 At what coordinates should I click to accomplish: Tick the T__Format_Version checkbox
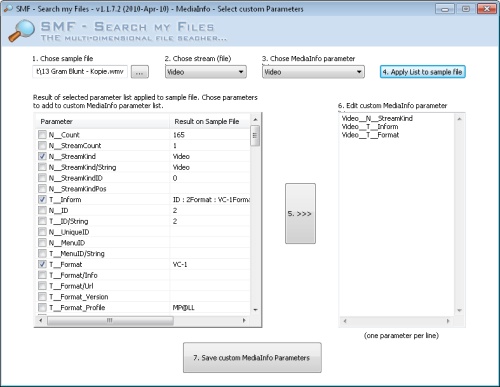click(x=42, y=296)
